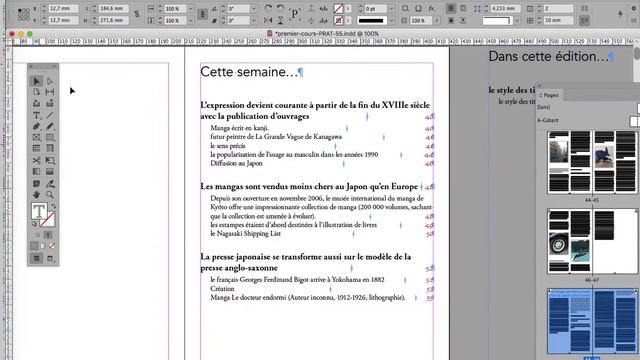Screen dimensions: 640x360
Task: Click the drop shadow button in control bar
Action: (x=419, y=8)
